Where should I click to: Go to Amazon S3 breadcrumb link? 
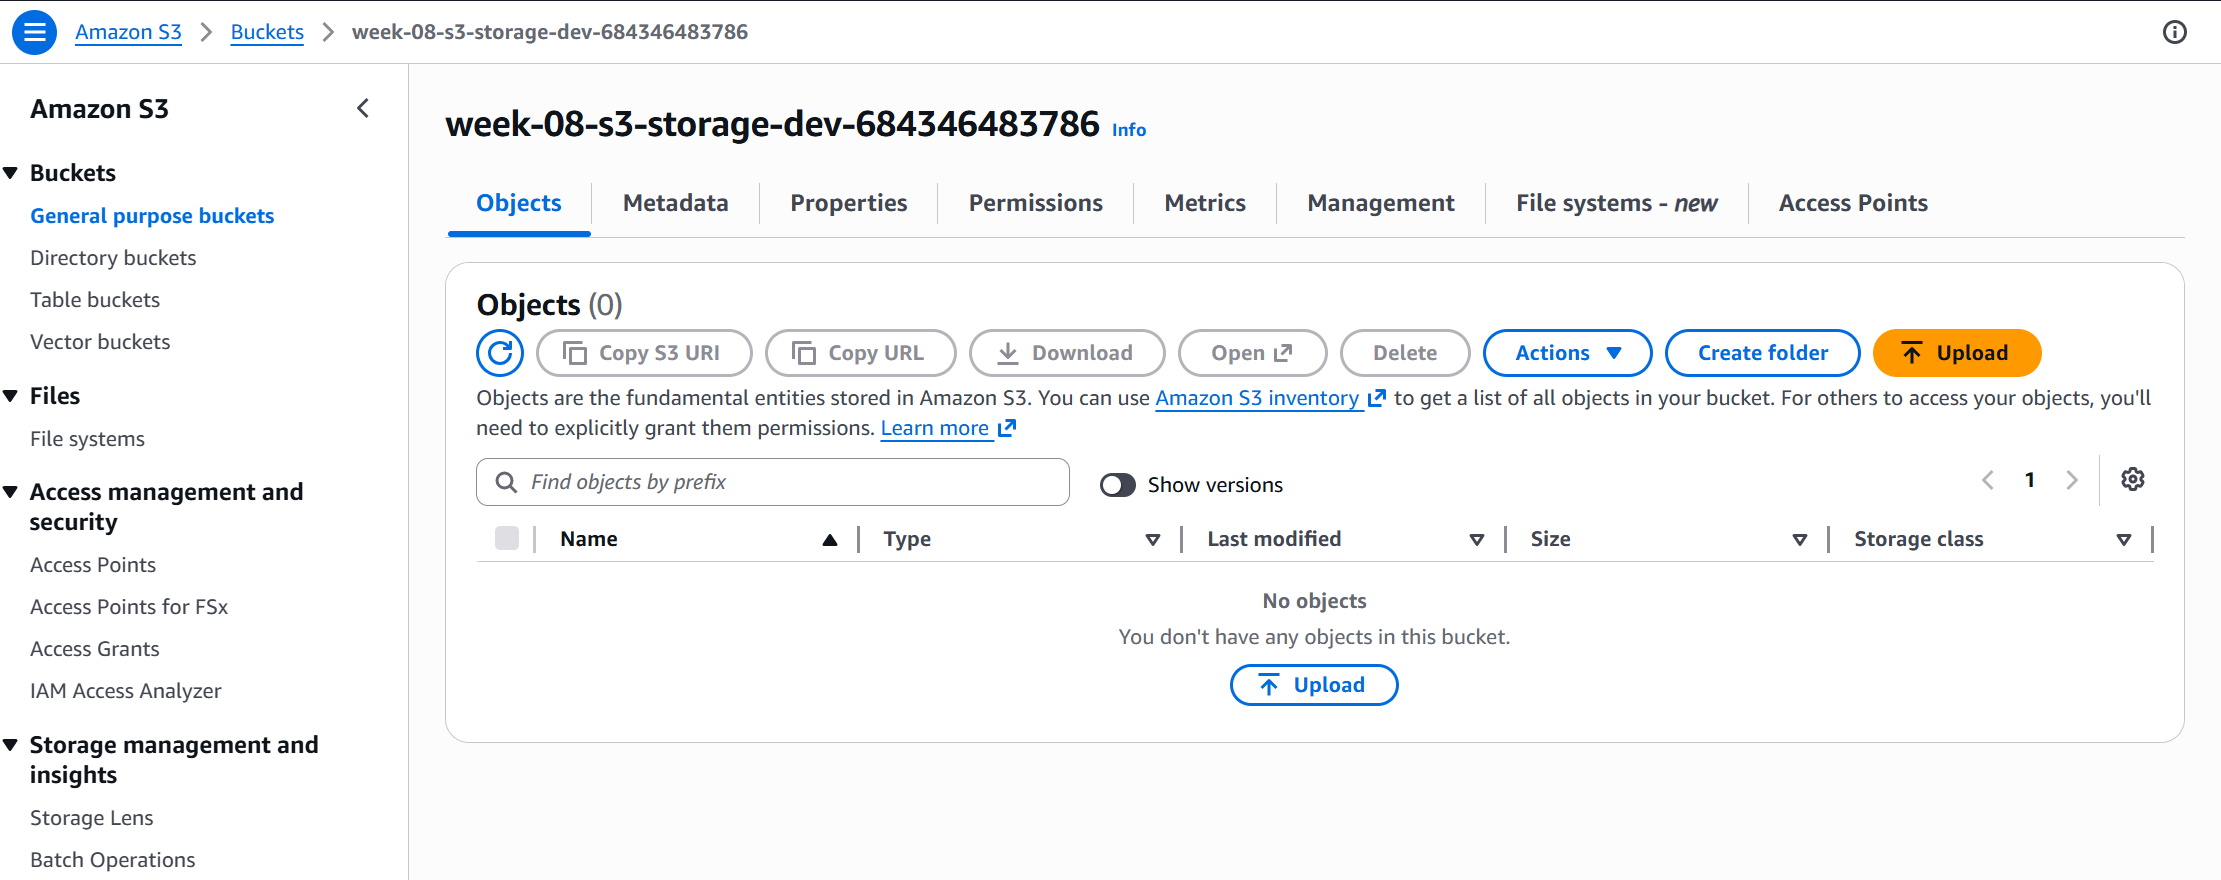128,32
